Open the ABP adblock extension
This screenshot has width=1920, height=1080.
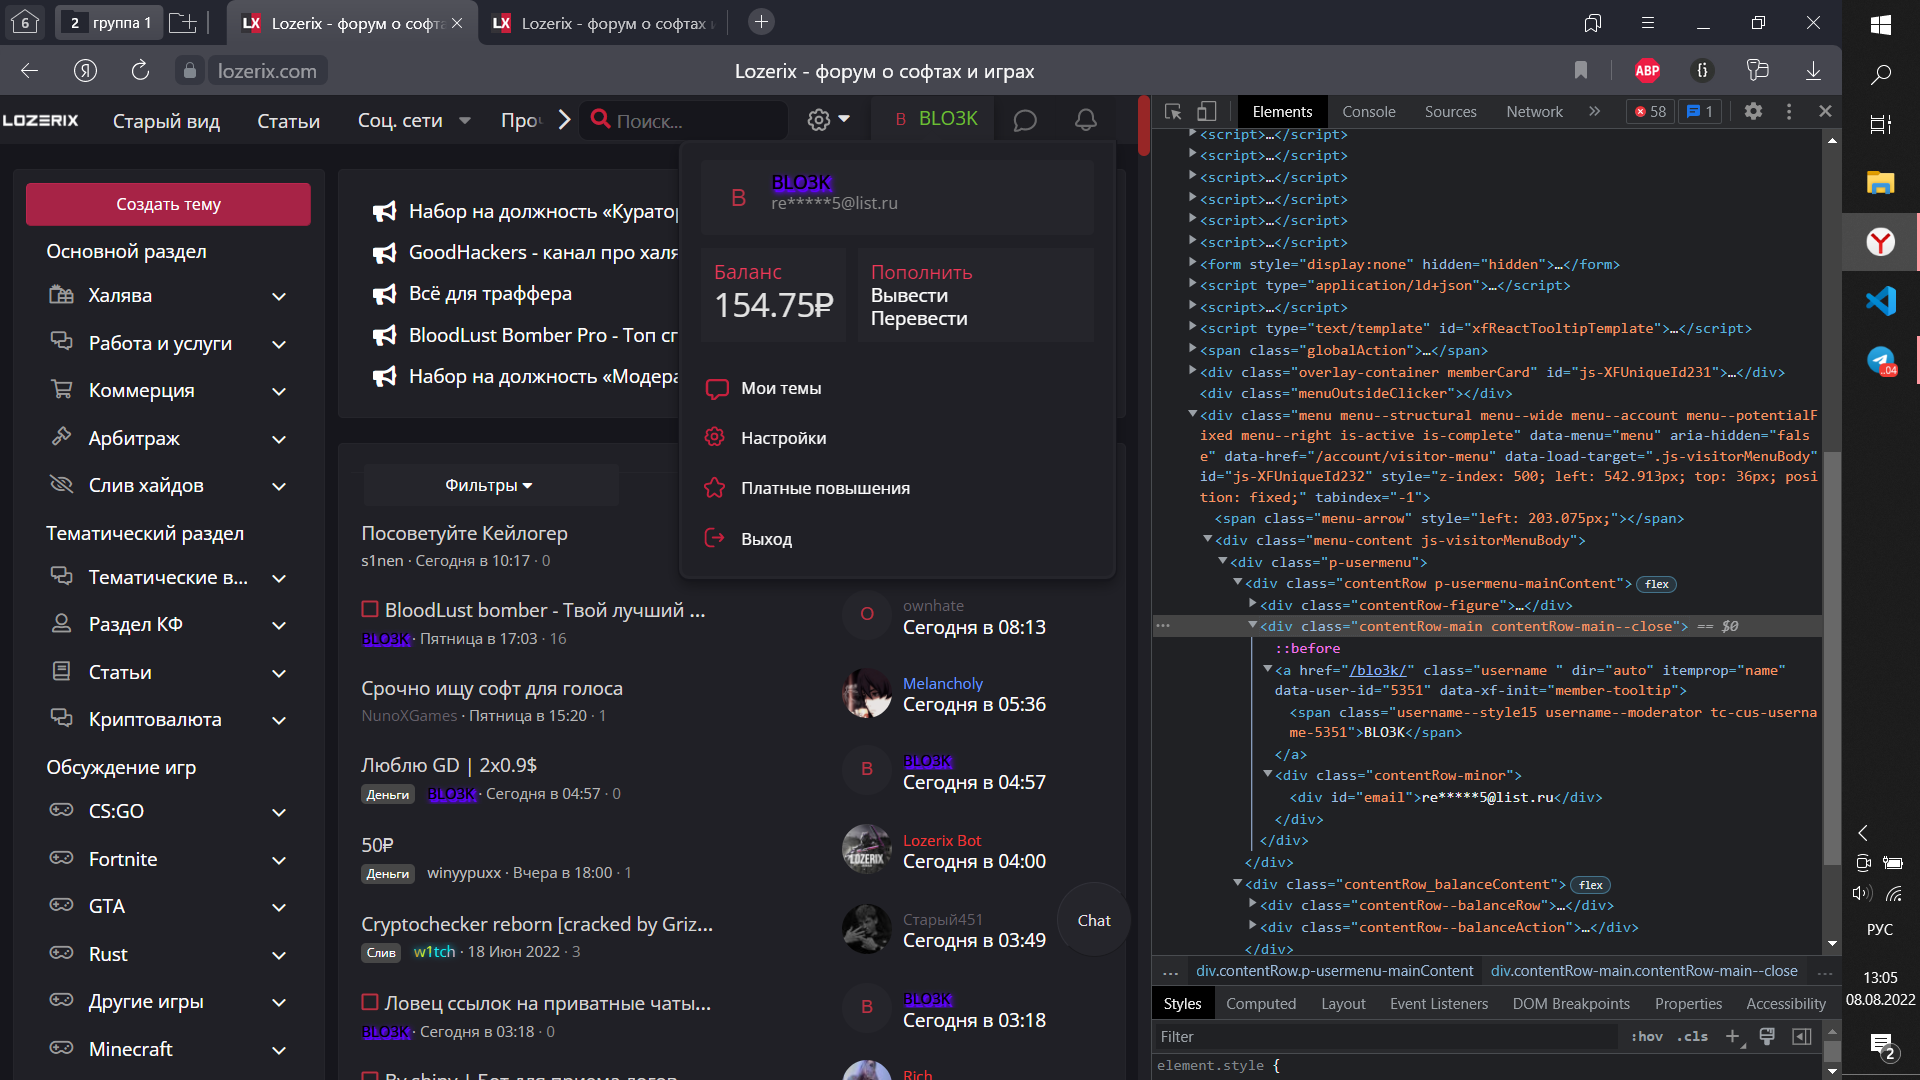coord(1647,70)
